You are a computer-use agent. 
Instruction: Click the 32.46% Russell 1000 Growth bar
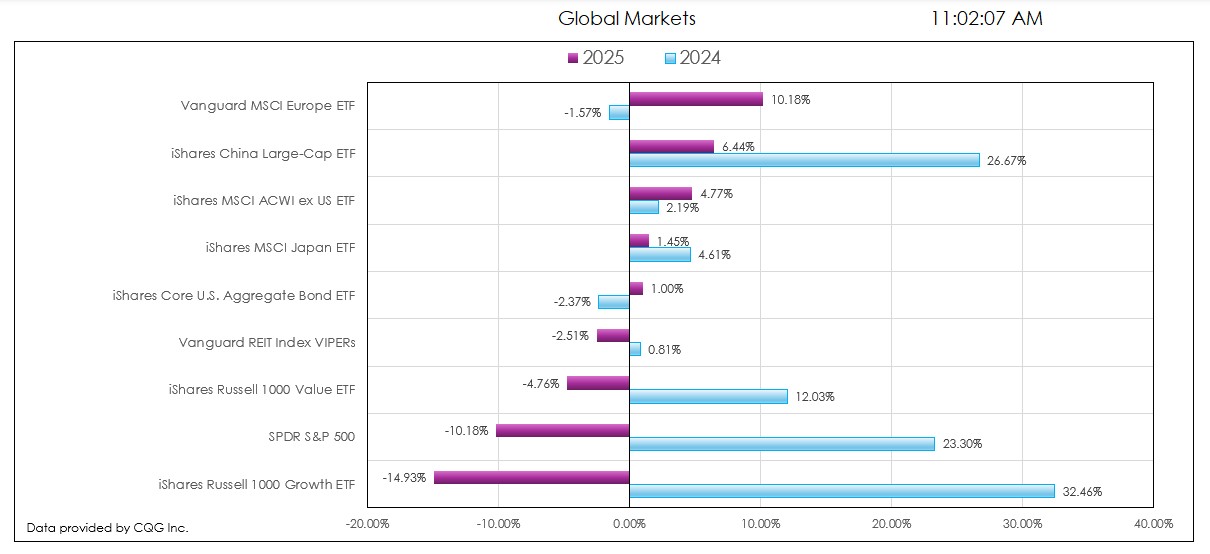[841, 491]
